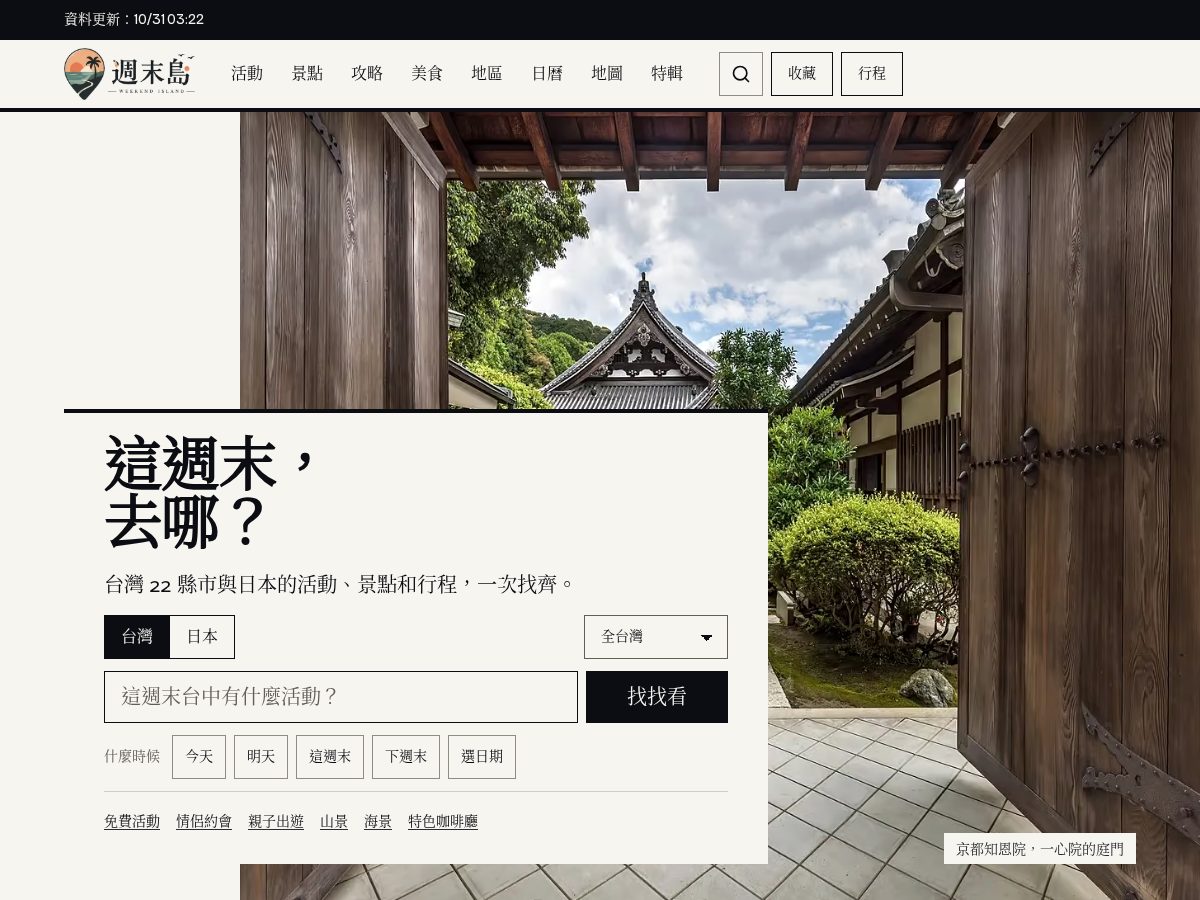Follow the 海景 quick link
1200x900 pixels.
(x=378, y=822)
